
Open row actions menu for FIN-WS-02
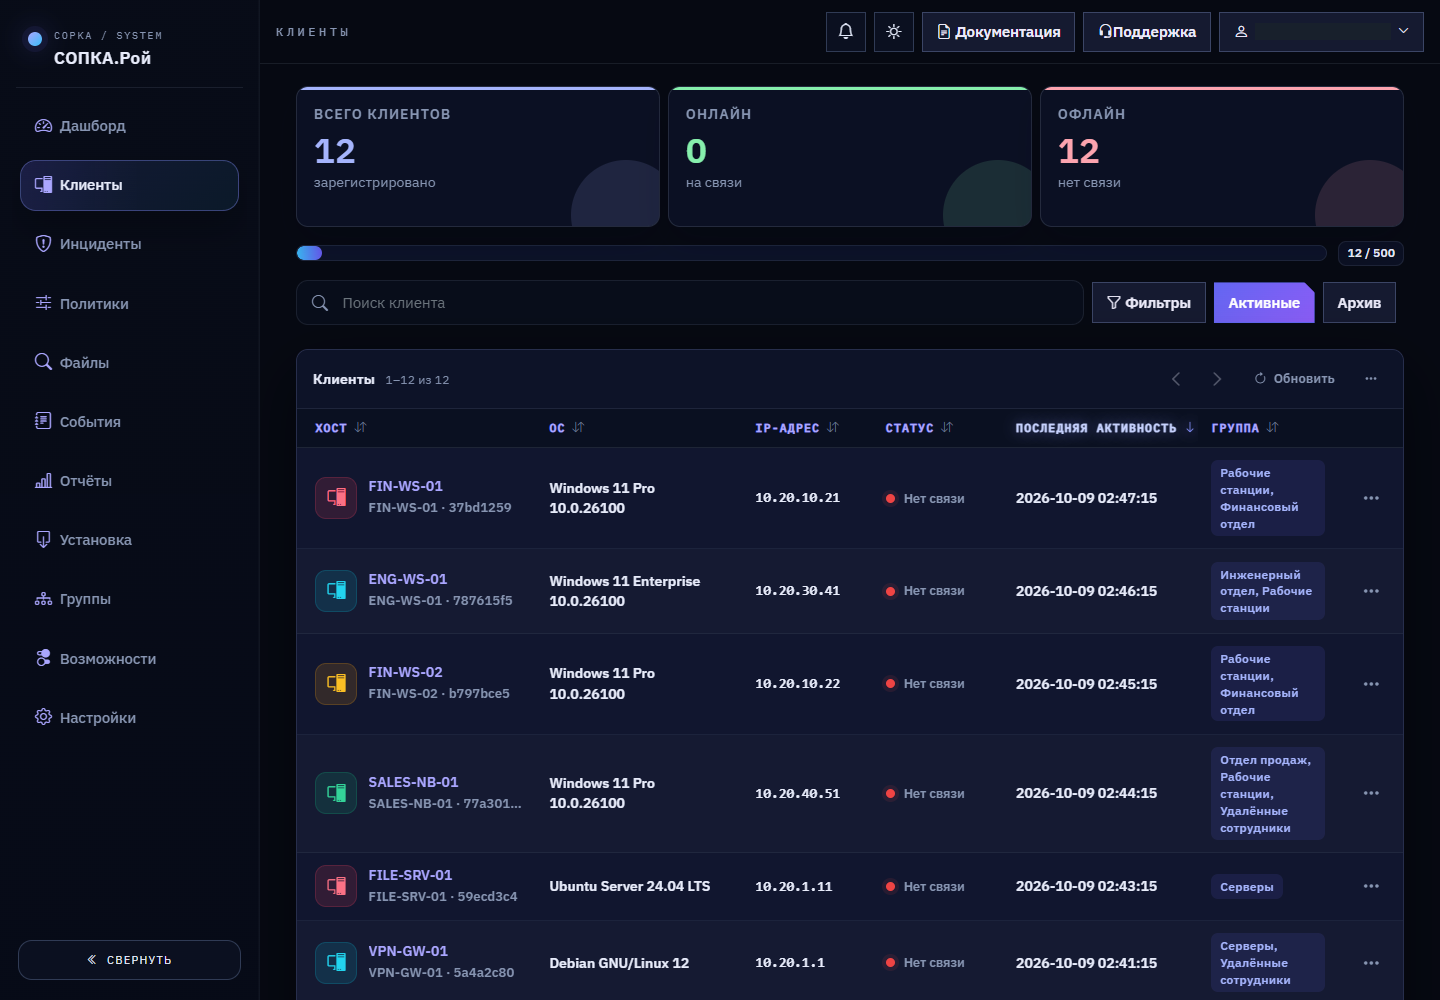click(x=1371, y=684)
